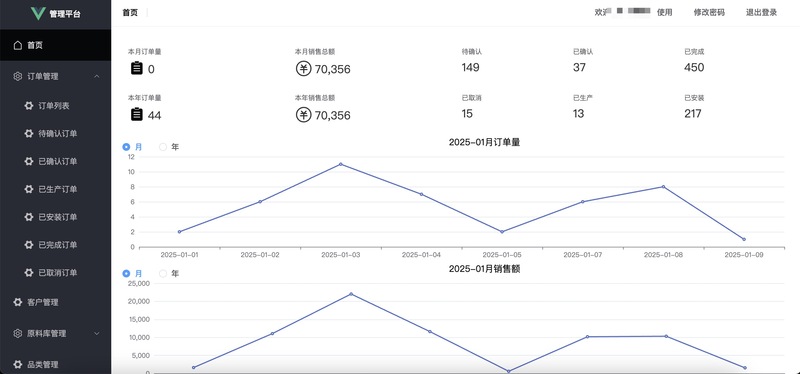Select 年 radio for order volume chart

point(163,147)
